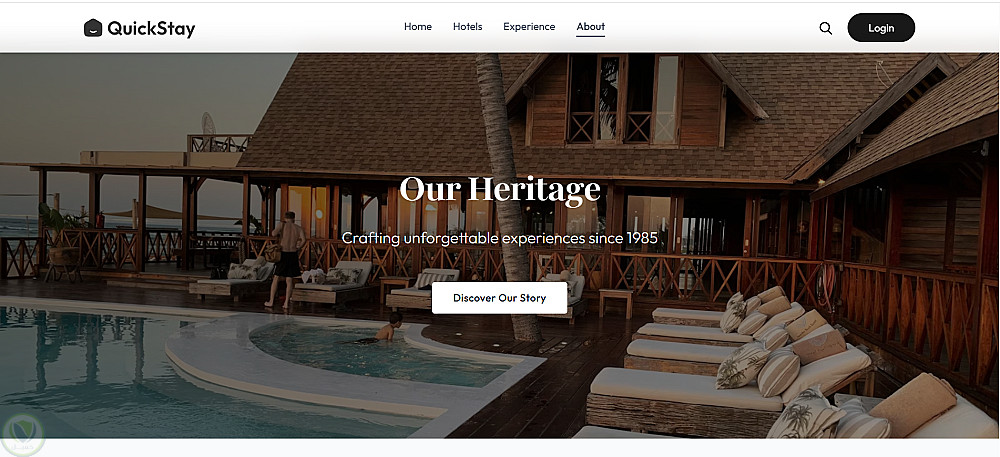Click the green shield watermark icon
Viewport: 1000px width, 457px height.
pyautogui.click(x=22, y=435)
